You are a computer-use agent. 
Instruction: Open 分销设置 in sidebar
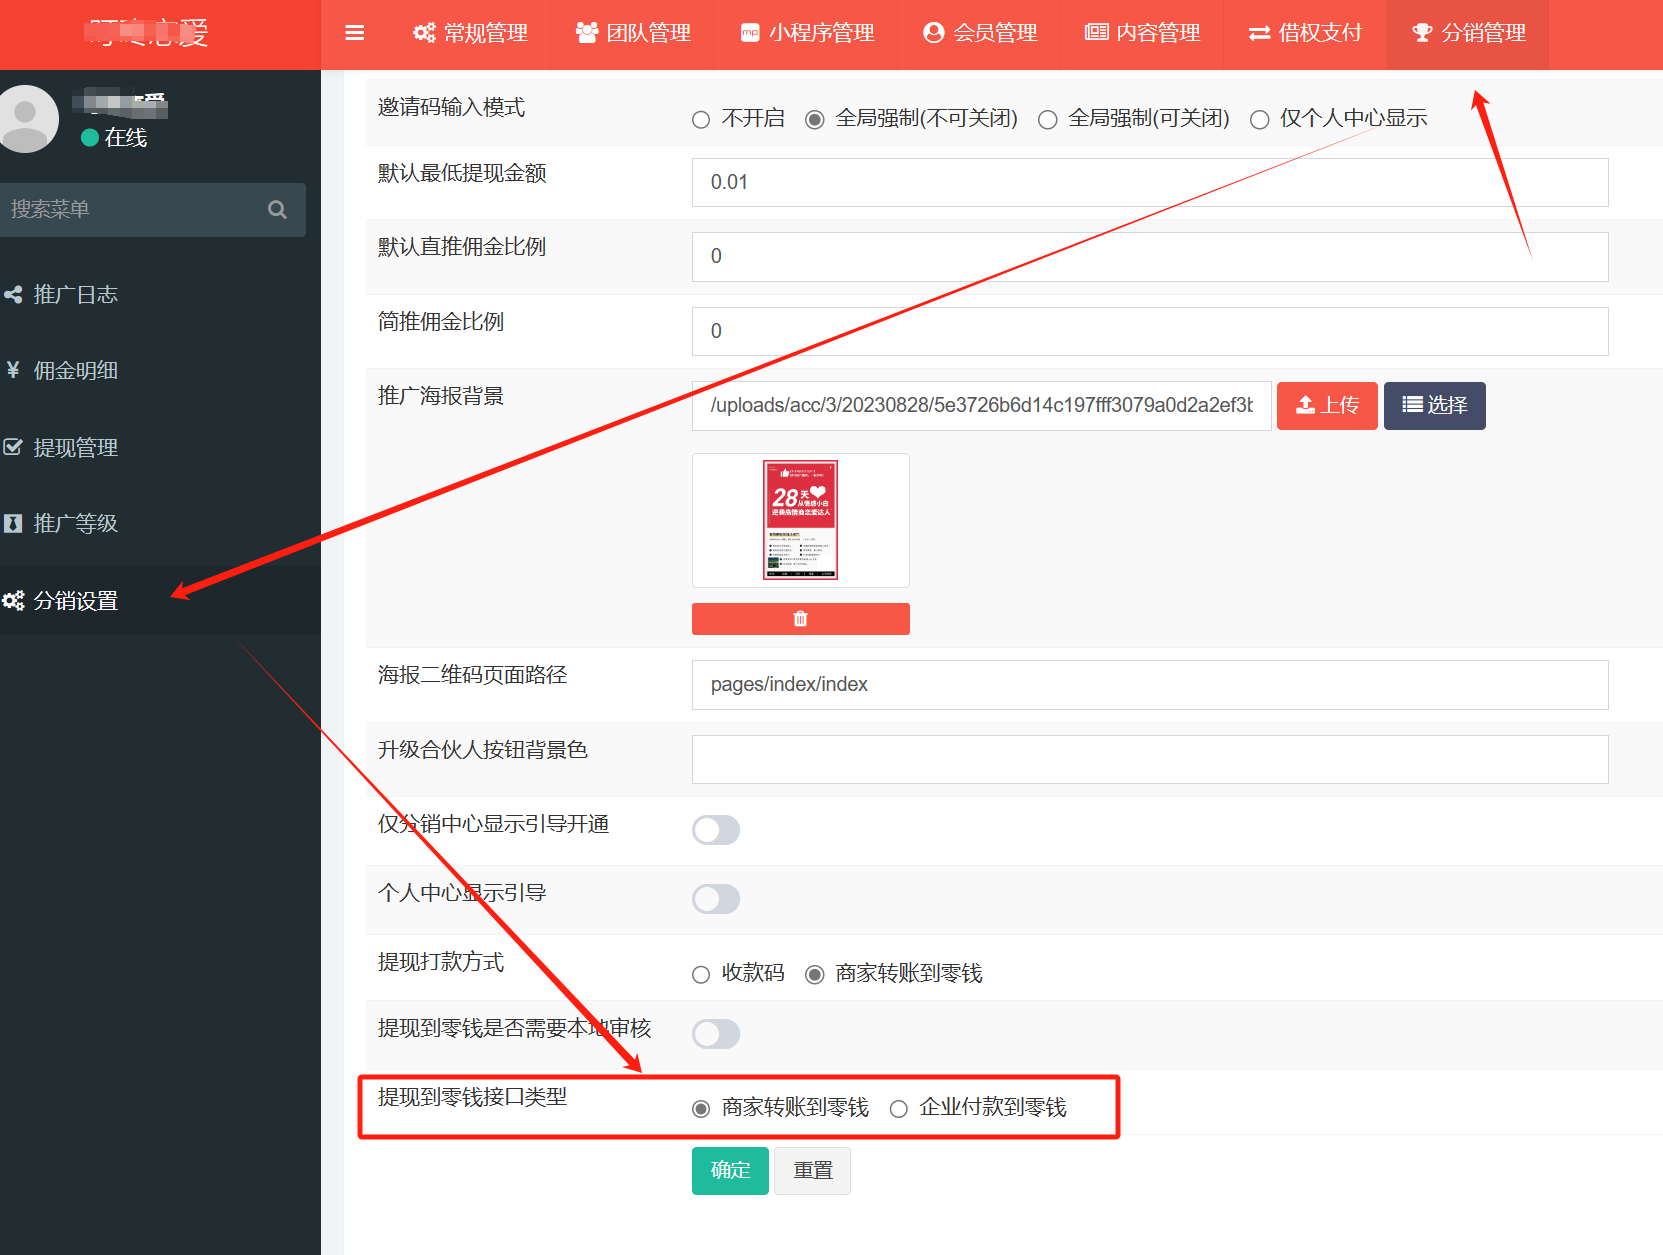pos(160,601)
